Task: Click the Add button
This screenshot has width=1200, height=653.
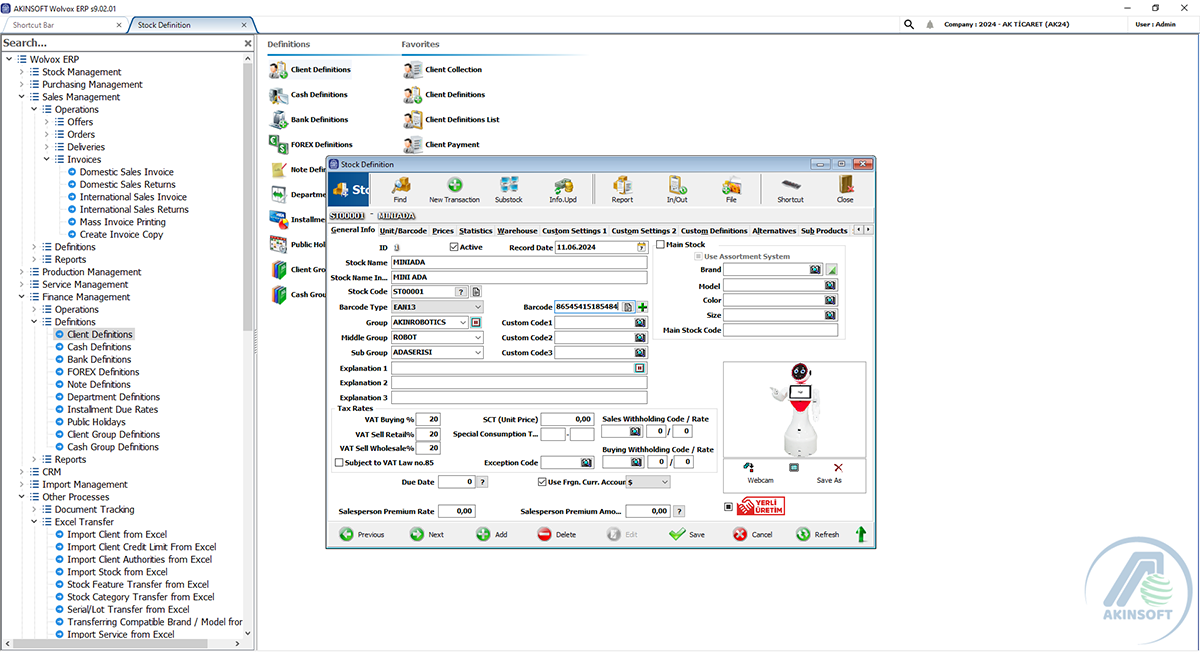Action: point(492,534)
